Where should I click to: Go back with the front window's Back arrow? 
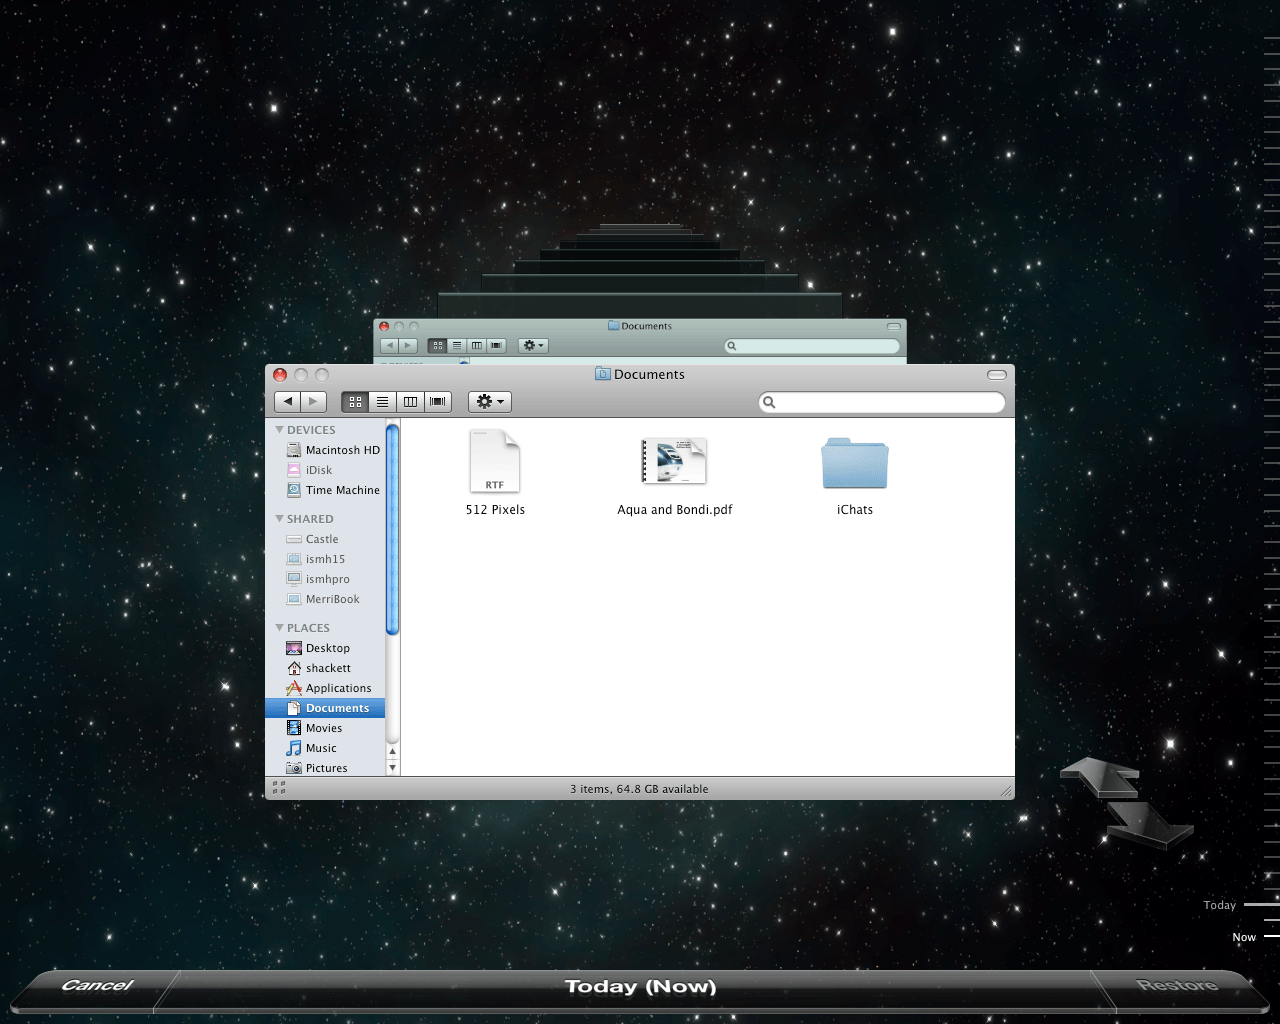(288, 401)
